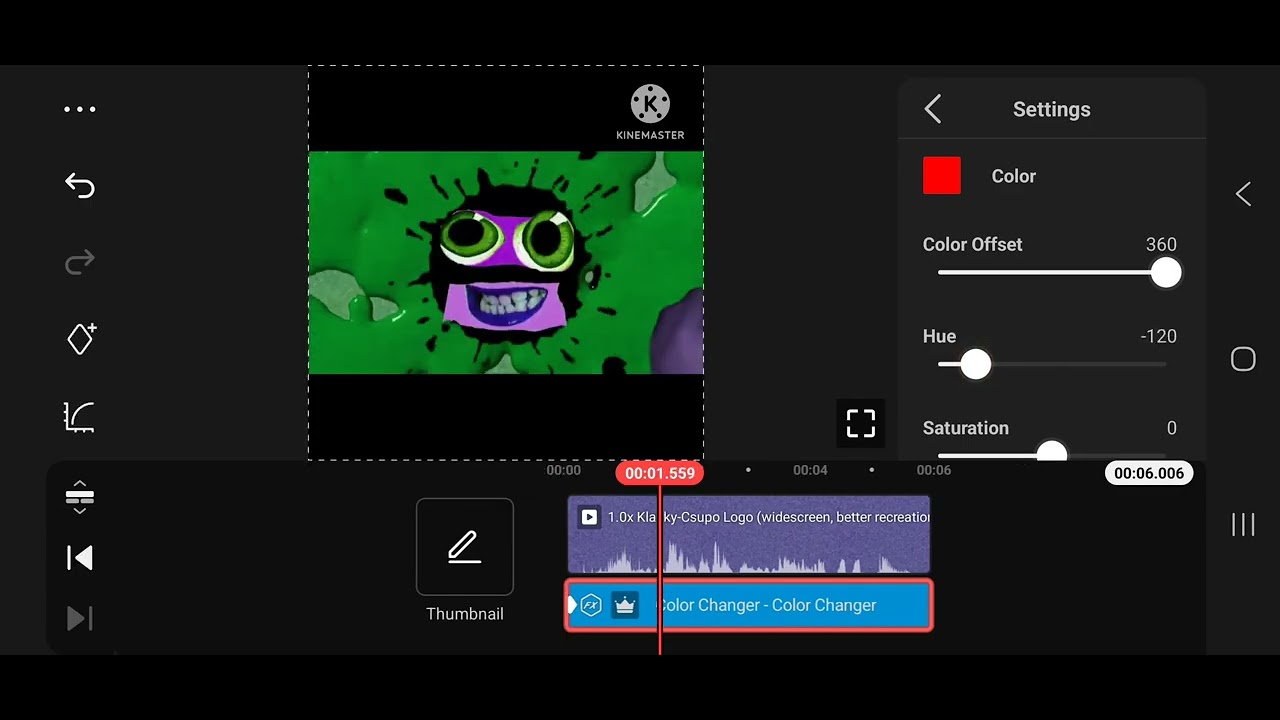Go back from the Settings panel

933,109
